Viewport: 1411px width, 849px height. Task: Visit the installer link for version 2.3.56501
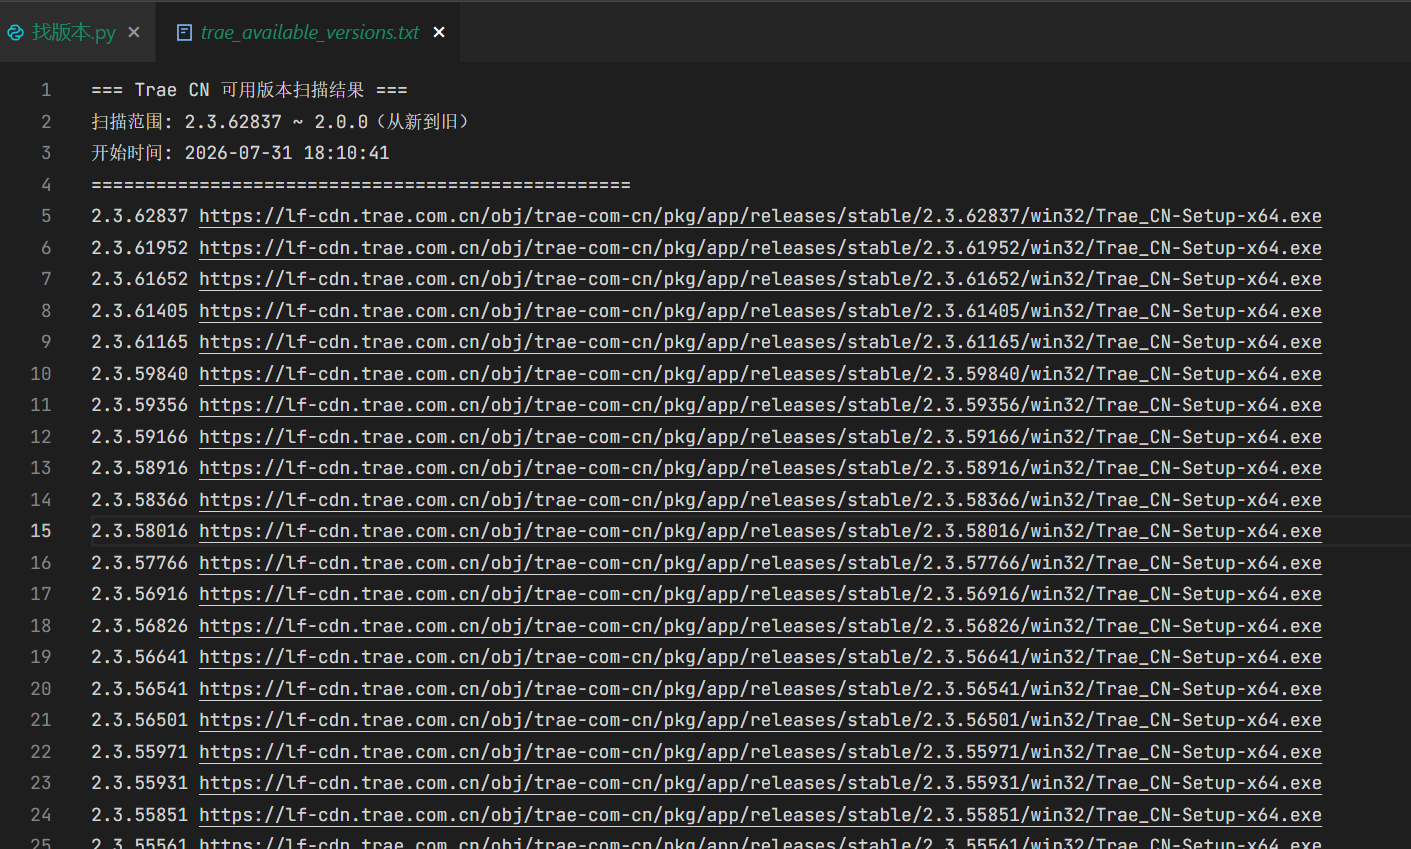[760, 720]
